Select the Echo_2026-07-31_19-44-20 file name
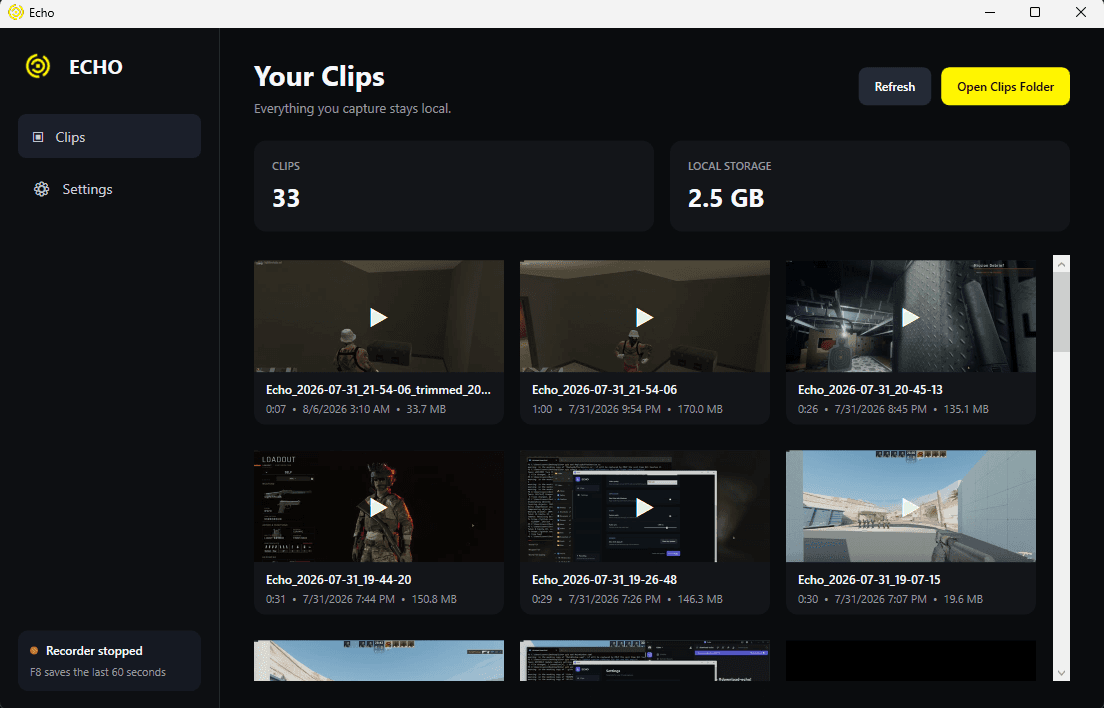1104x708 pixels. tap(339, 579)
